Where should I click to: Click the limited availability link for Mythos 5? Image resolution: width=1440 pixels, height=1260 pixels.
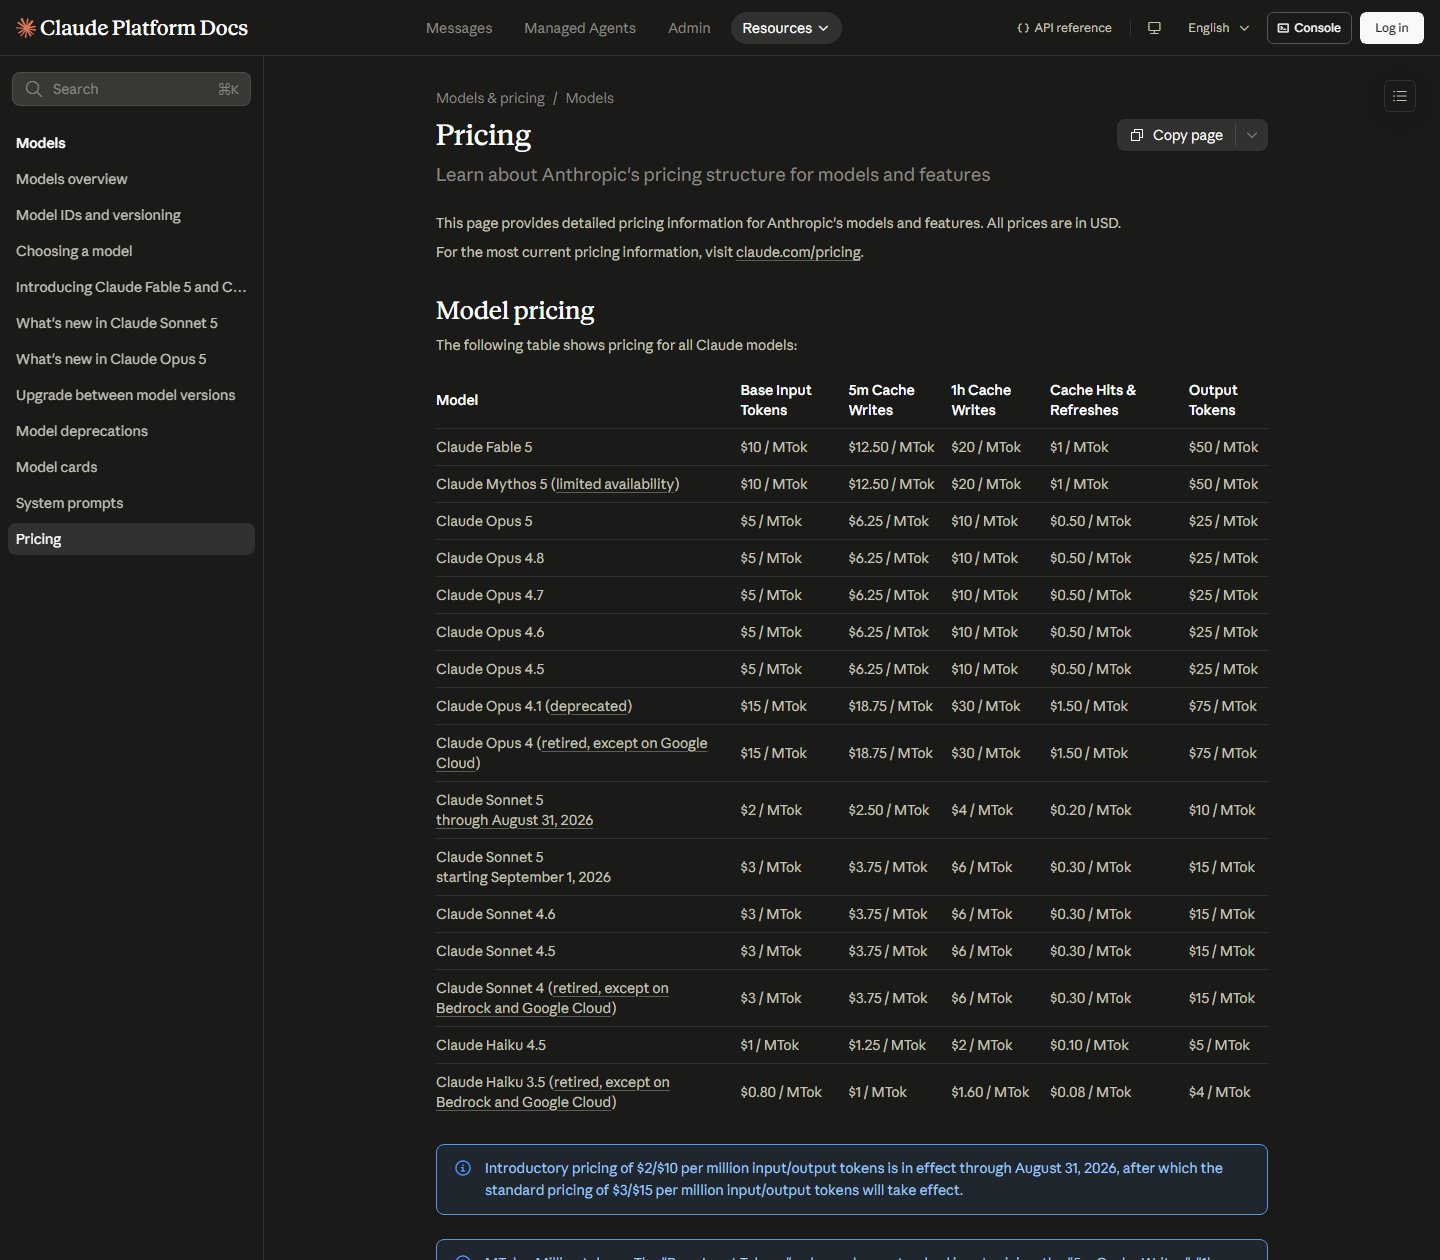point(615,484)
